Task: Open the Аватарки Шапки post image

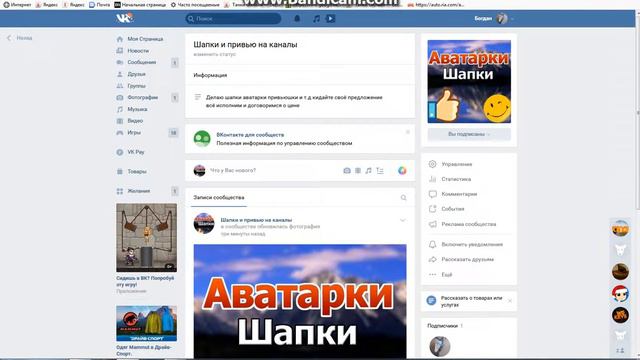Action: pos(300,302)
